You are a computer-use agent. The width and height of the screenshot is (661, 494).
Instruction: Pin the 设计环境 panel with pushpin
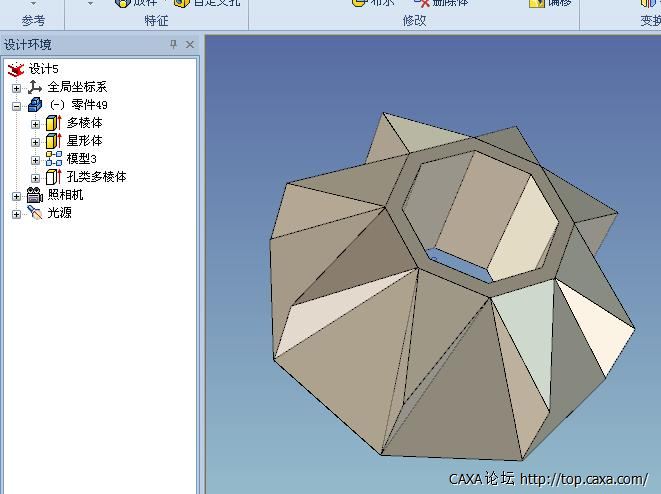(173, 45)
